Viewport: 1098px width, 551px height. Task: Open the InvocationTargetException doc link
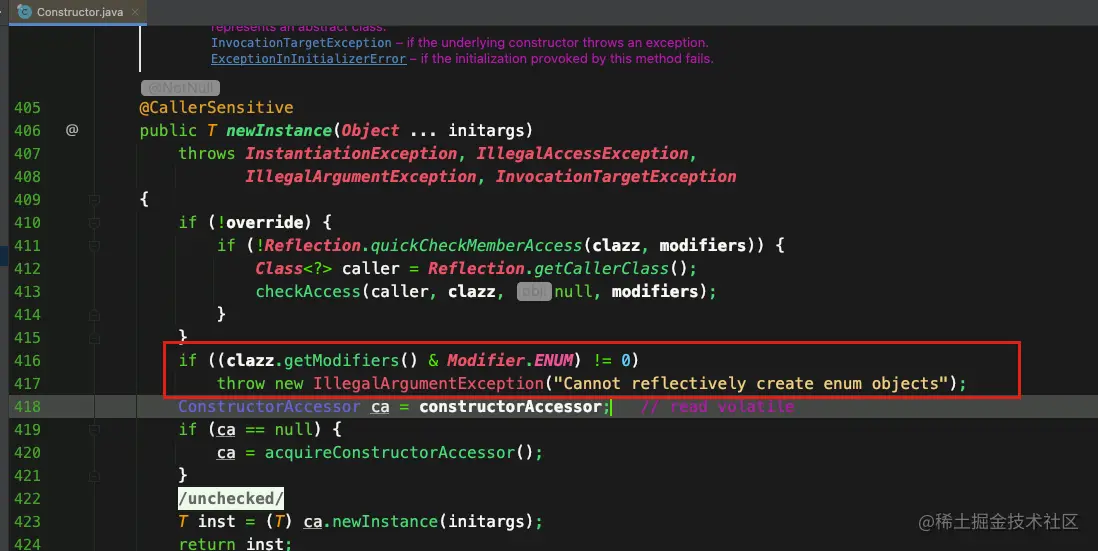[301, 43]
